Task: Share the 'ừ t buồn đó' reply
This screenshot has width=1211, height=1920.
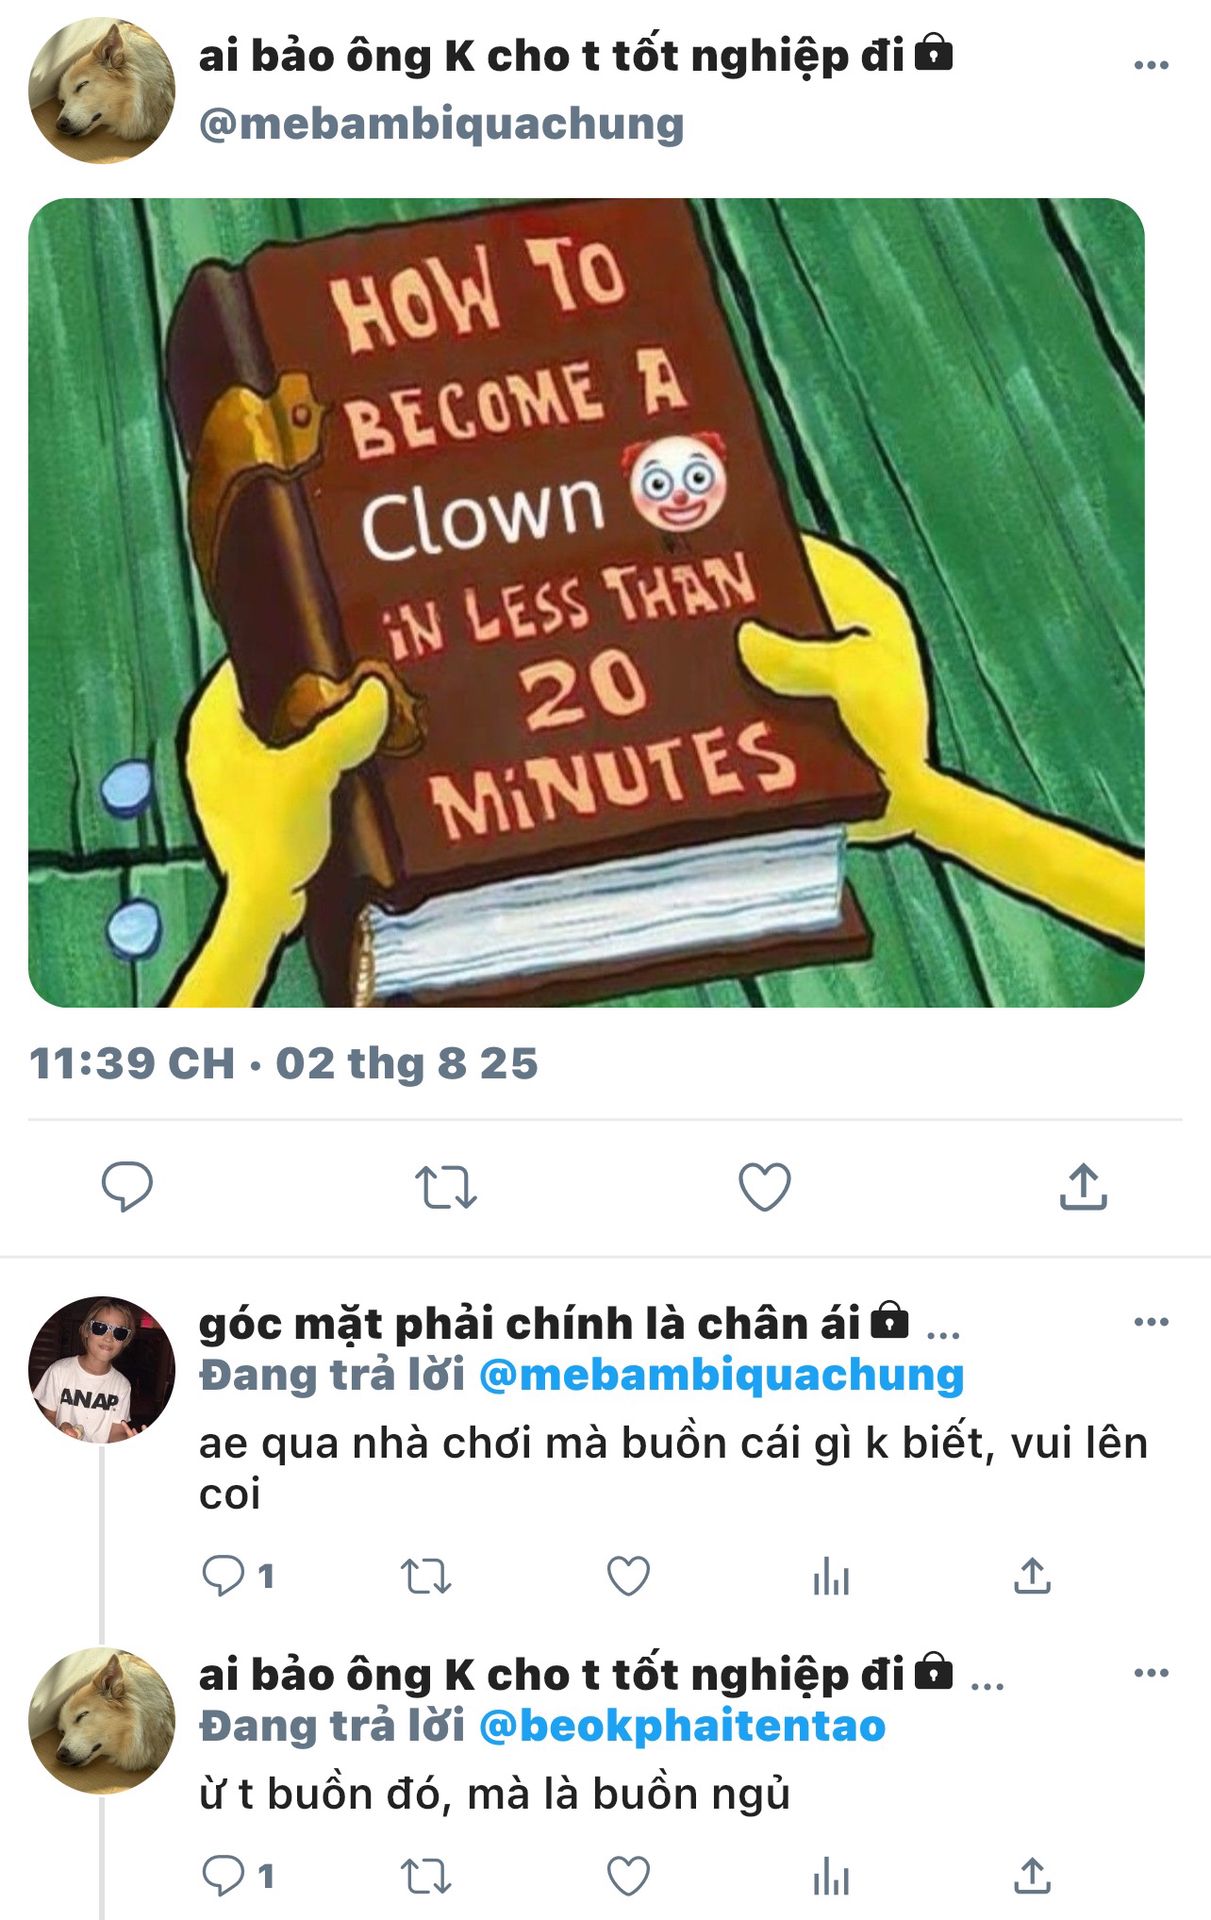Action: (x=1032, y=1876)
